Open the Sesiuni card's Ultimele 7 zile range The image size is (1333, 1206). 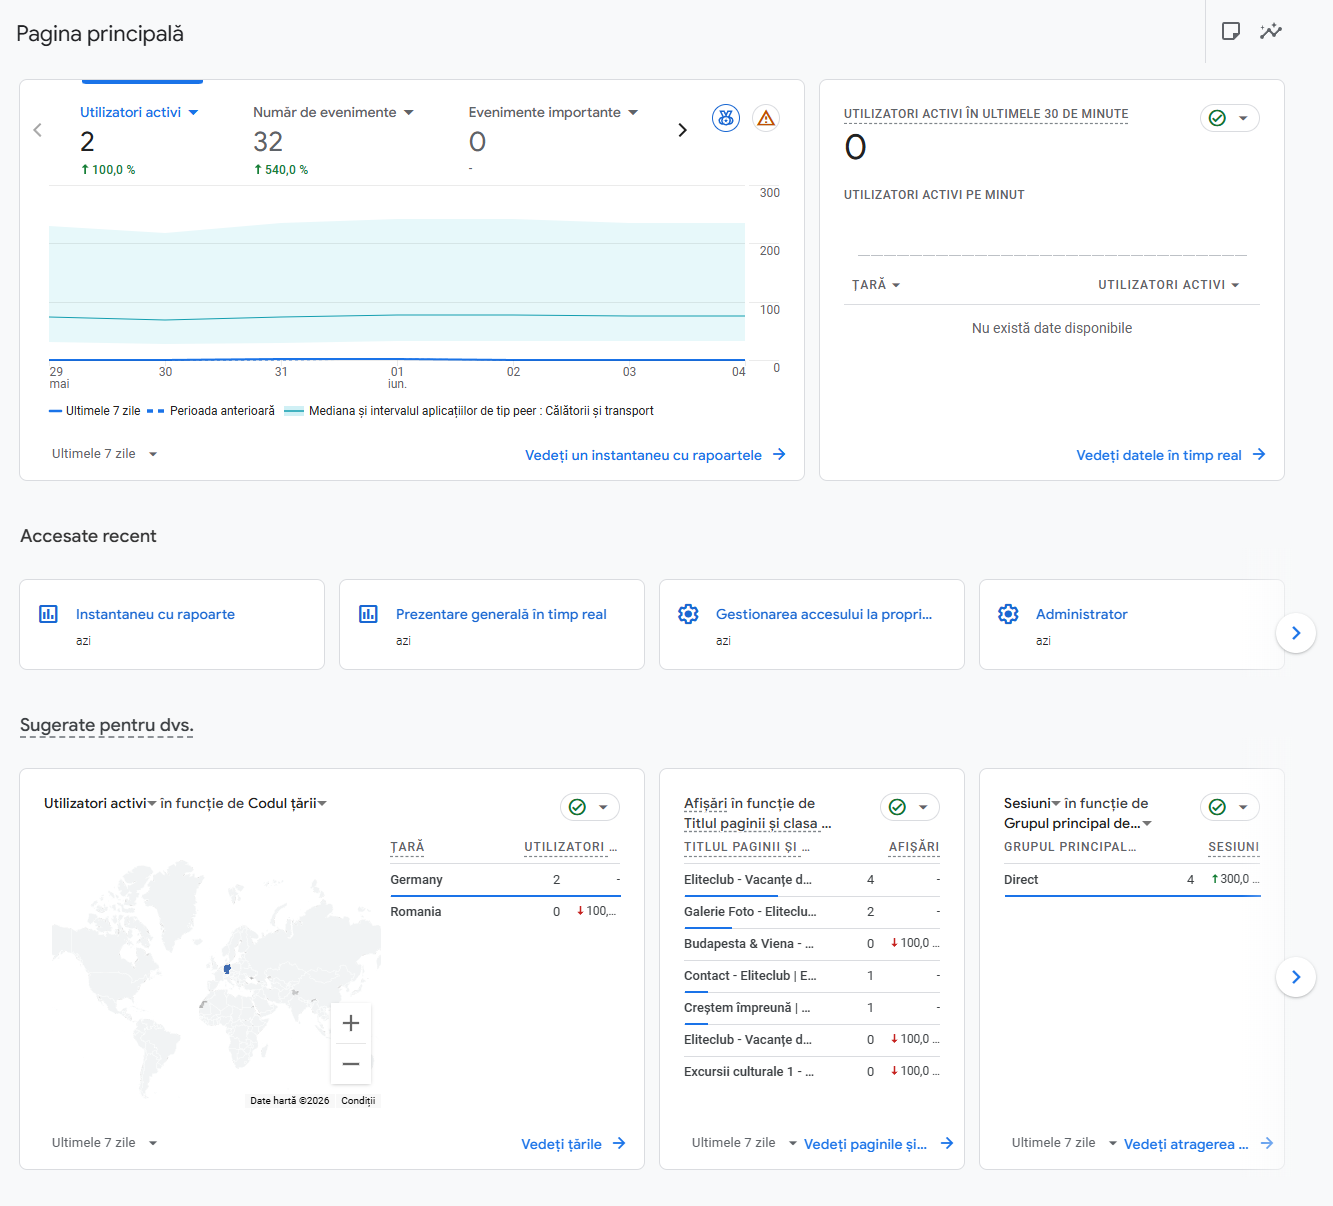click(1064, 1143)
